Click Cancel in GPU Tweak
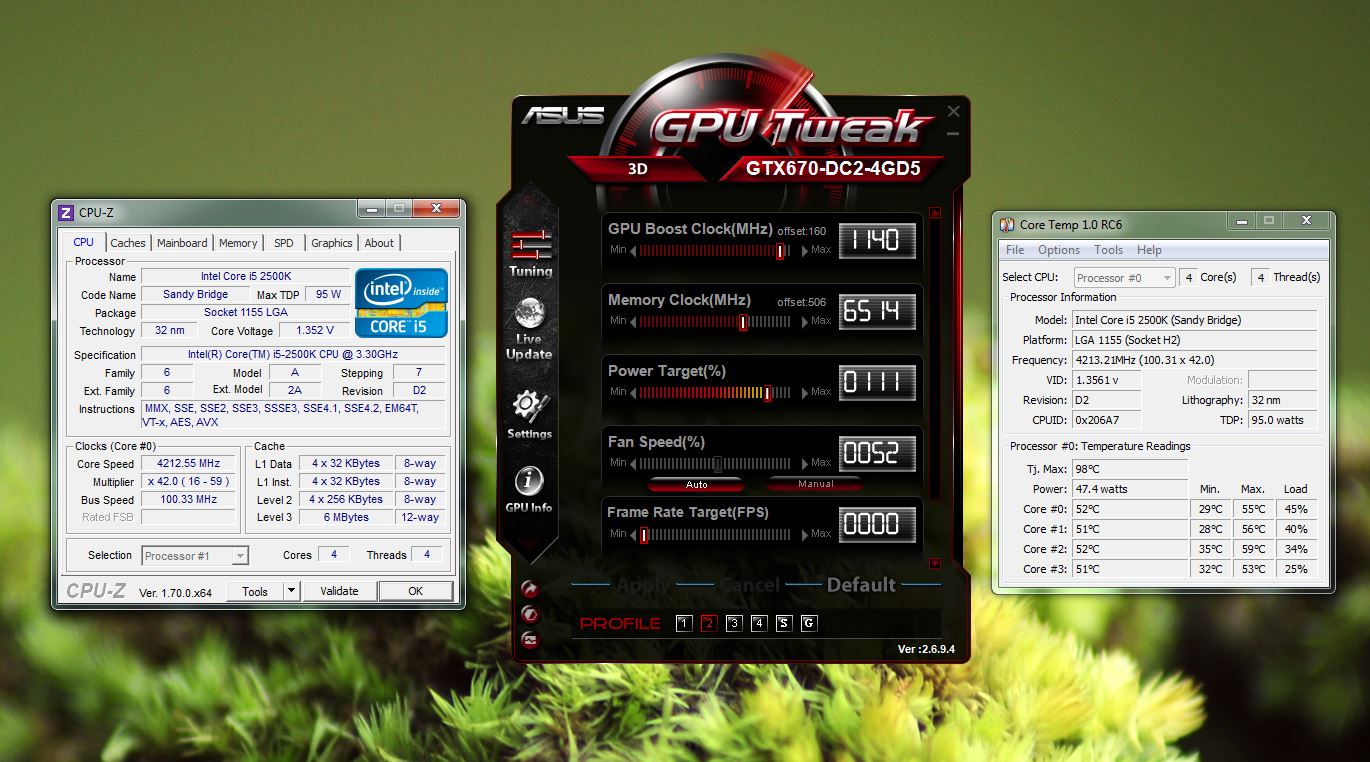The width and height of the screenshot is (1370, 762). (x=749, y=585)
